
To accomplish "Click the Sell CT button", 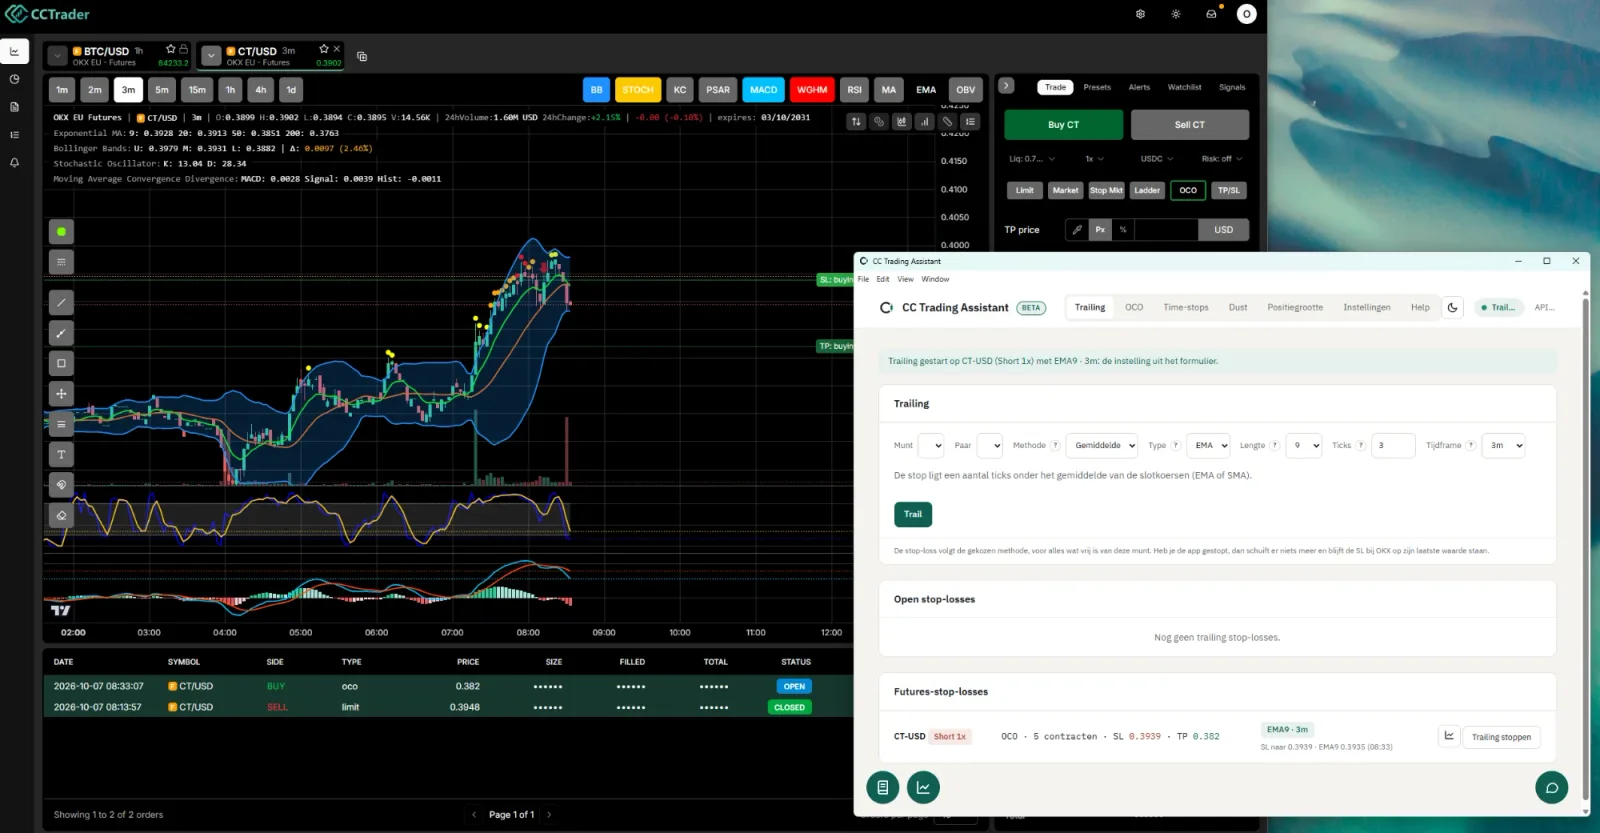I will point(1190,125).
